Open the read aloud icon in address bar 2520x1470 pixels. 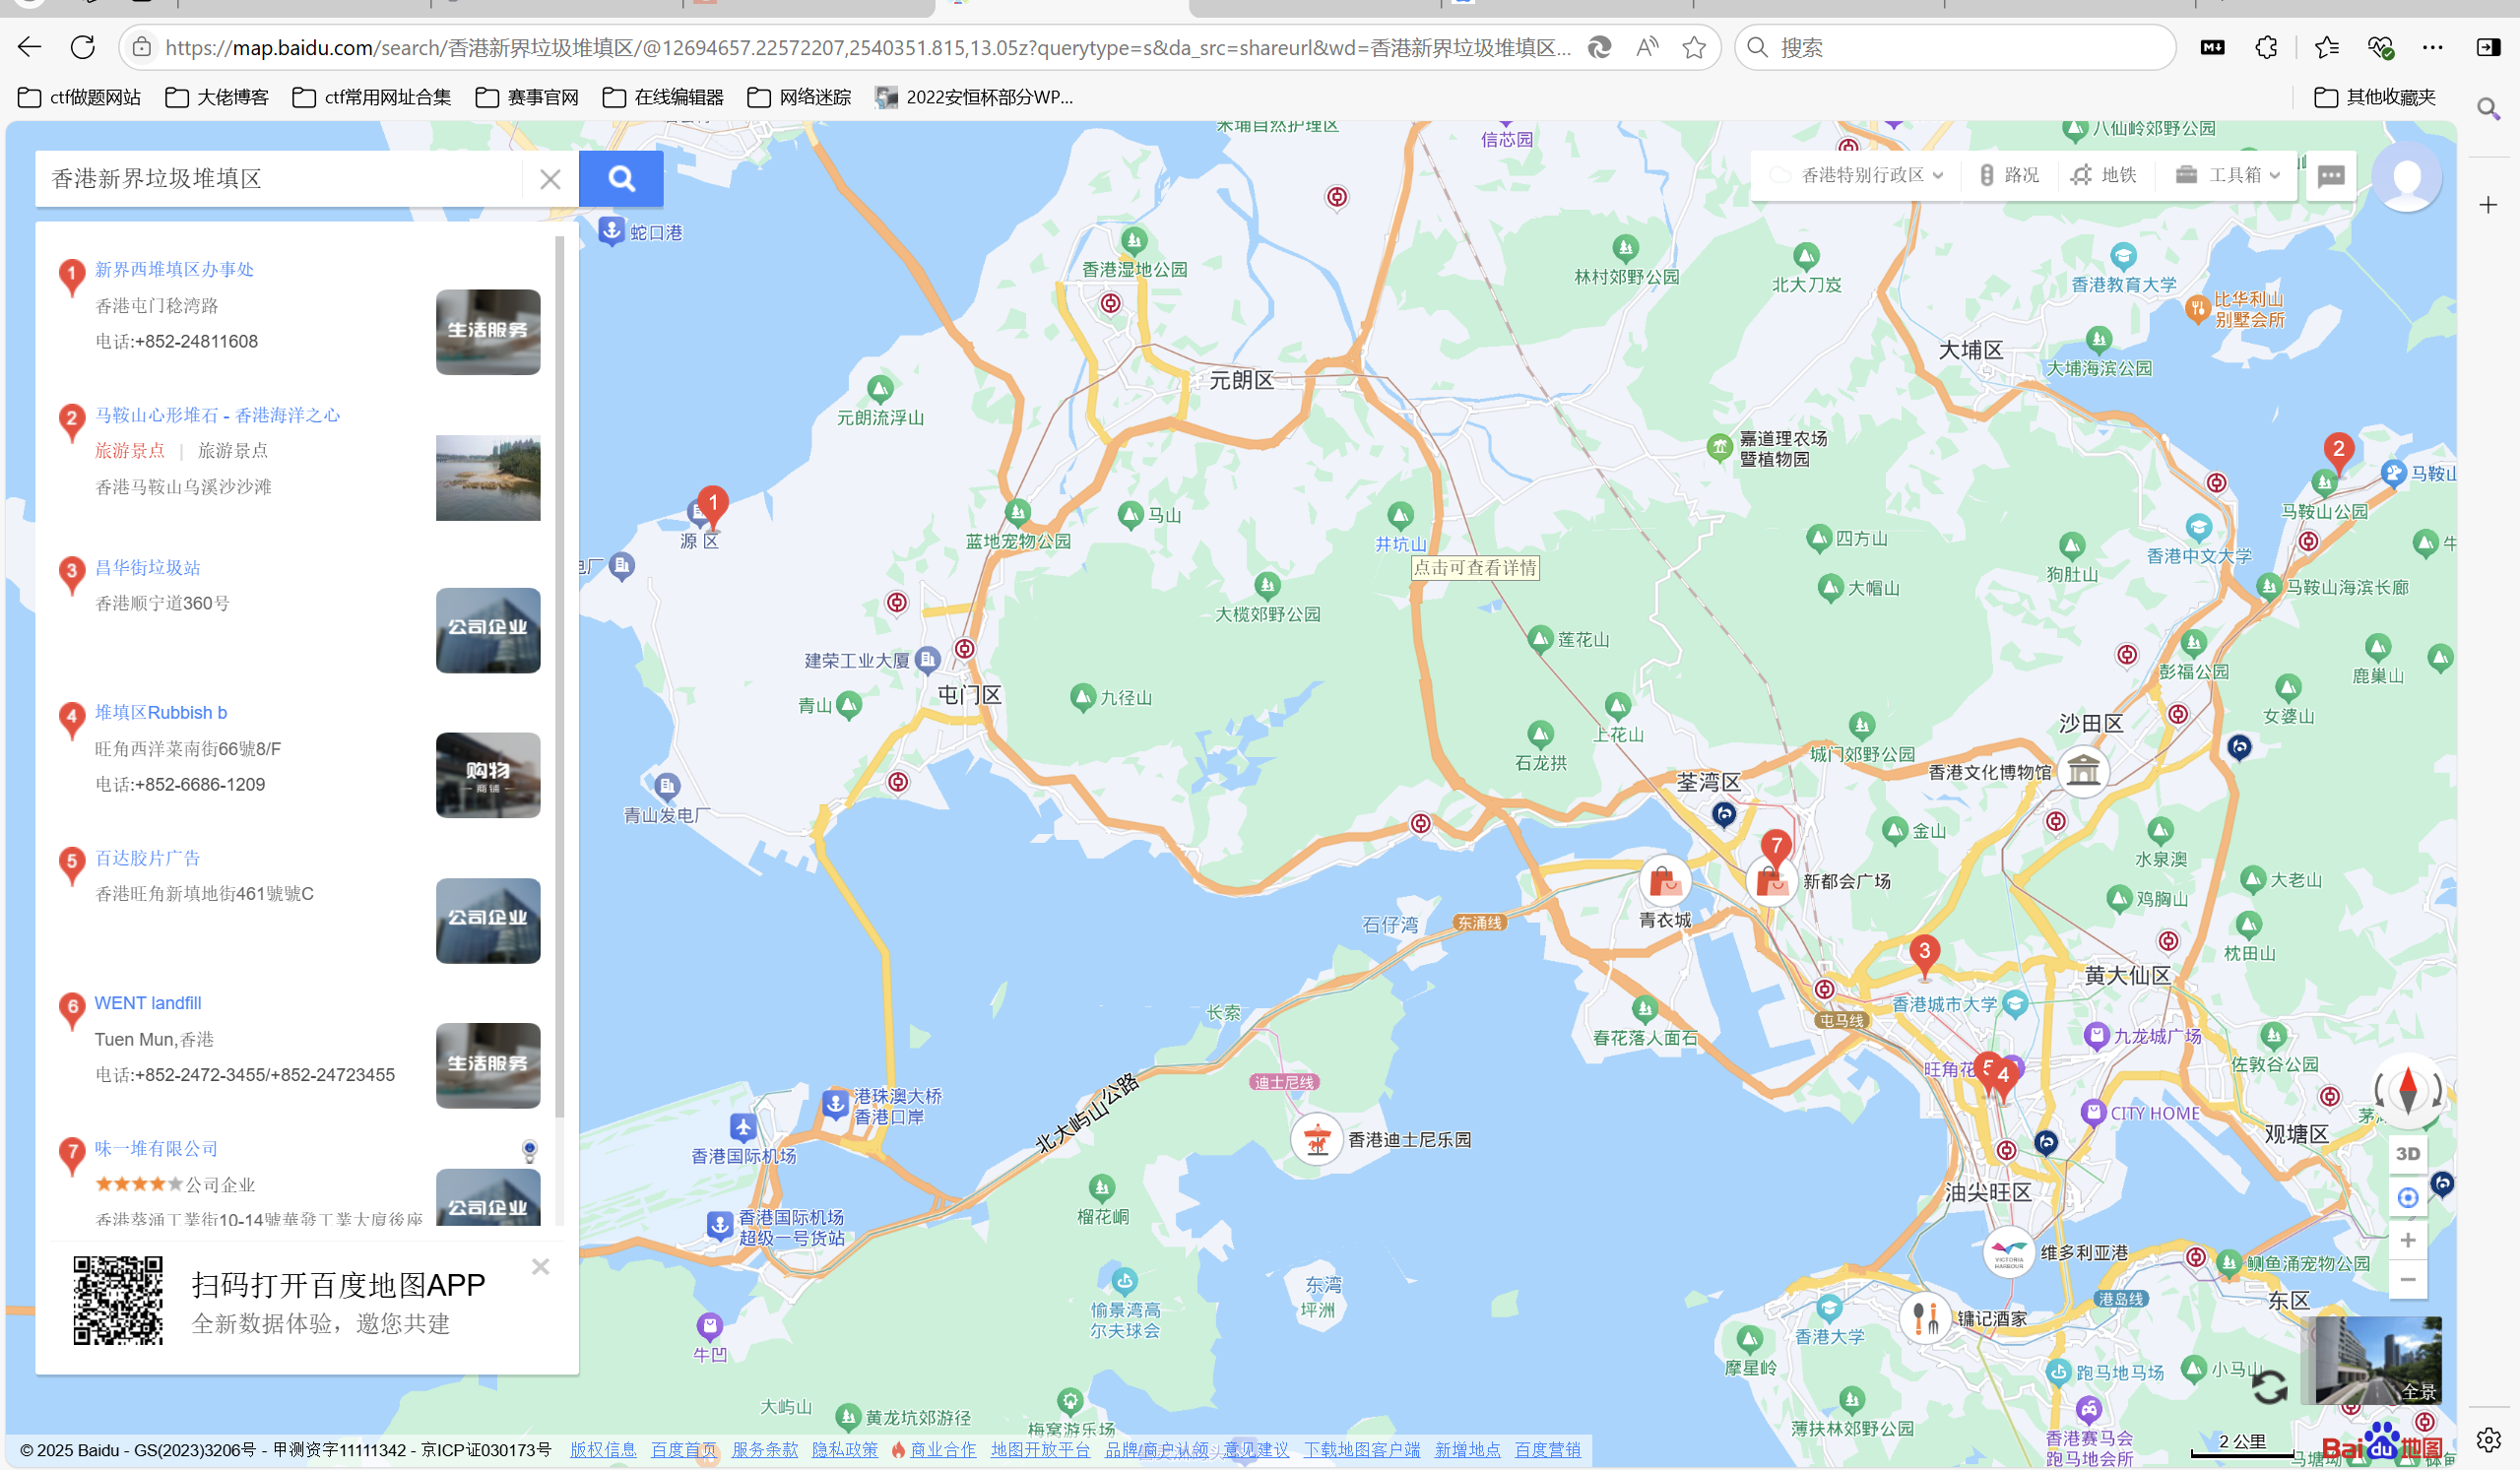click(1646, 47)
